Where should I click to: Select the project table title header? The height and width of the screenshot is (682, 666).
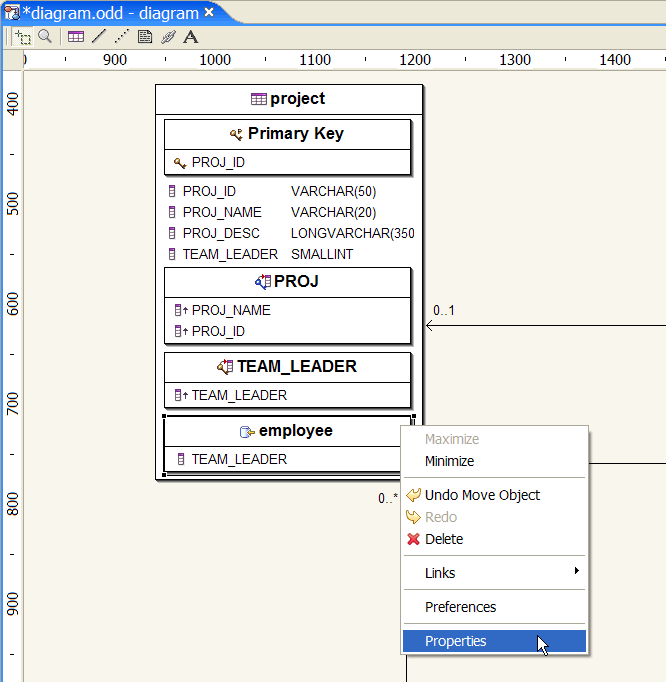click(x=288, y=99)
